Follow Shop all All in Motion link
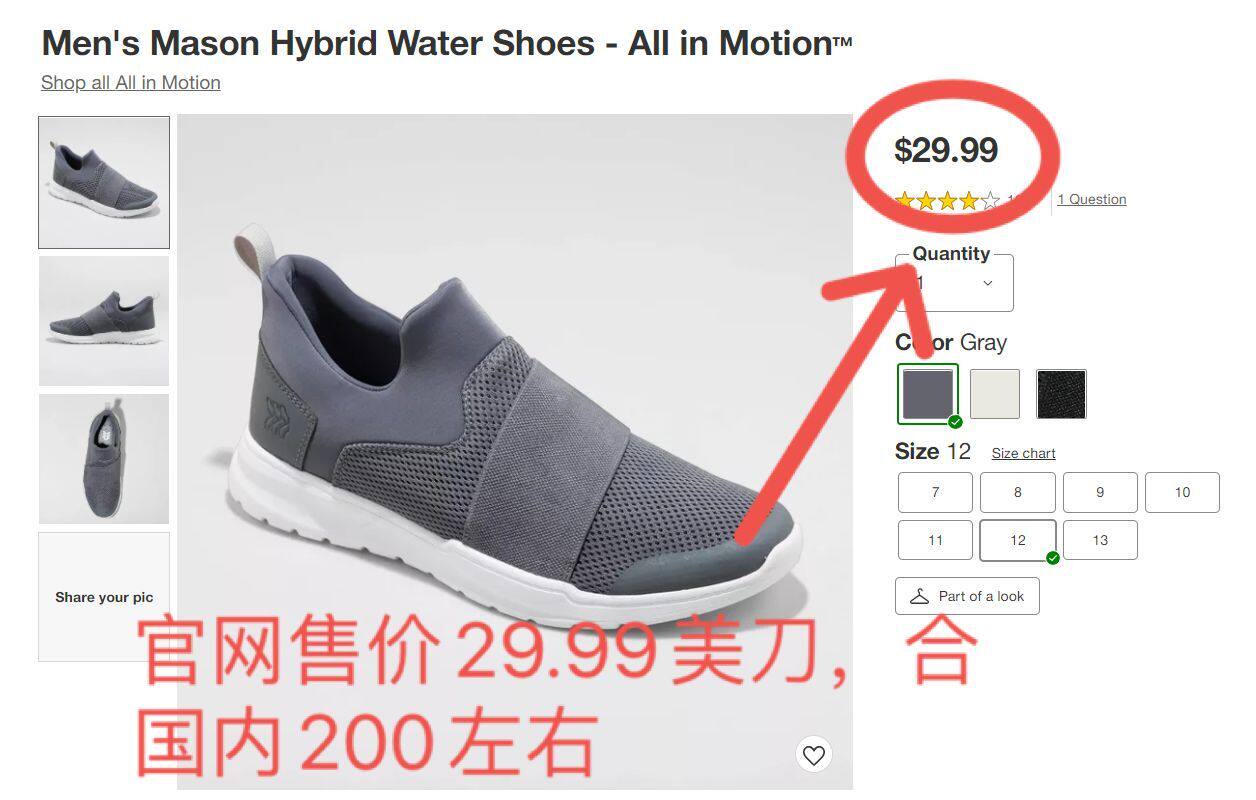 [x=131, y=82]
